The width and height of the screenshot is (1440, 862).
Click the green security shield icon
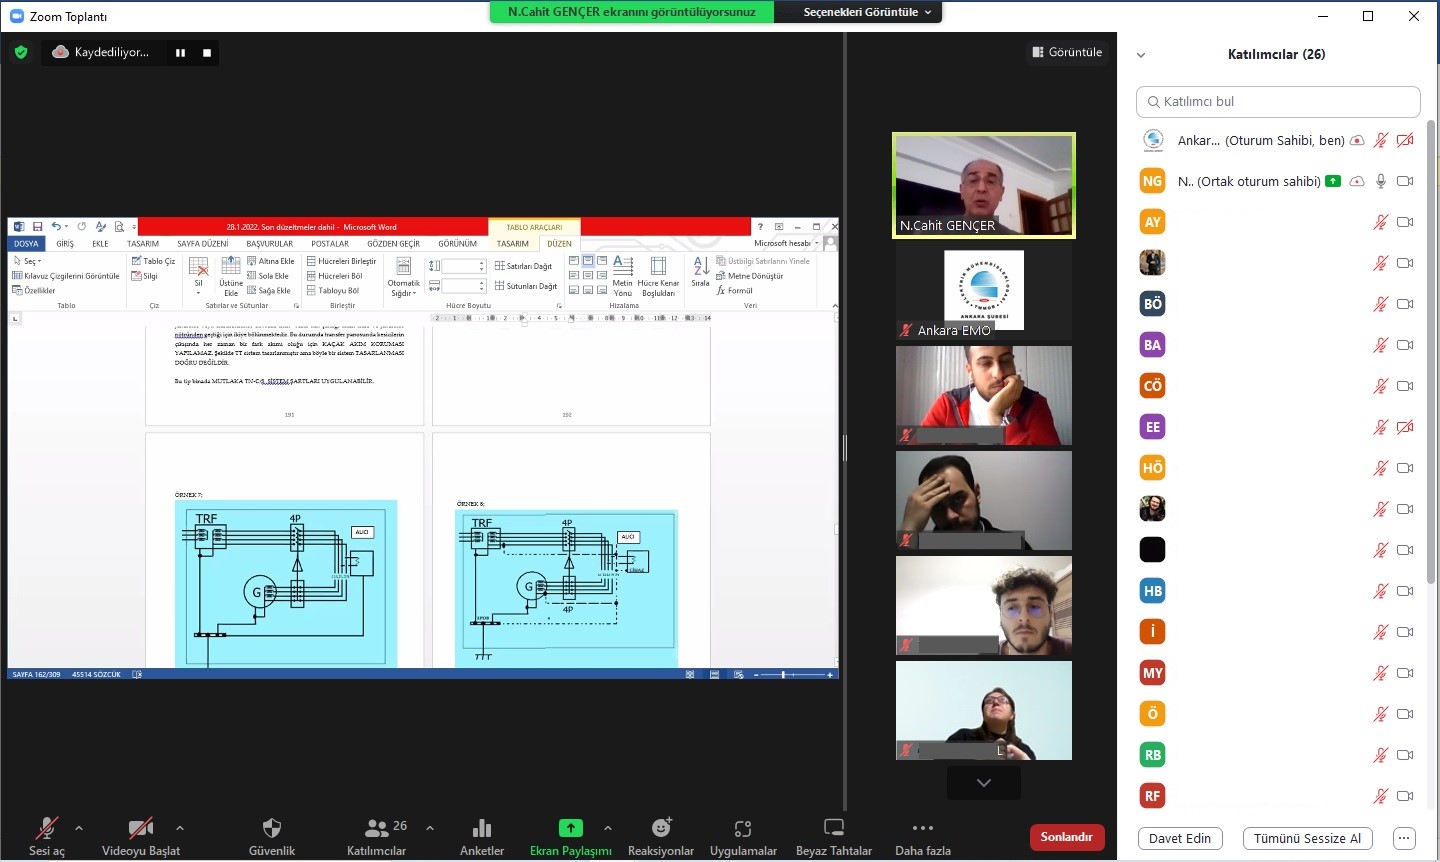21,52
